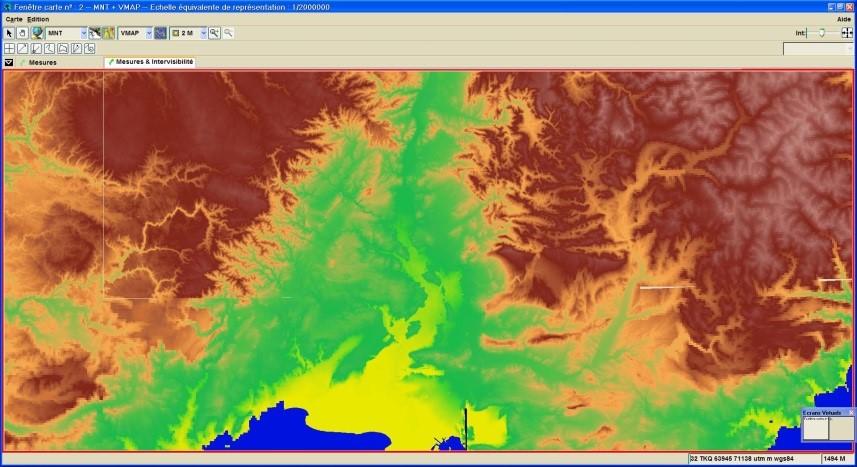Click the globe map icon
This screenshot has width=857, height=467.
(37, 33)
